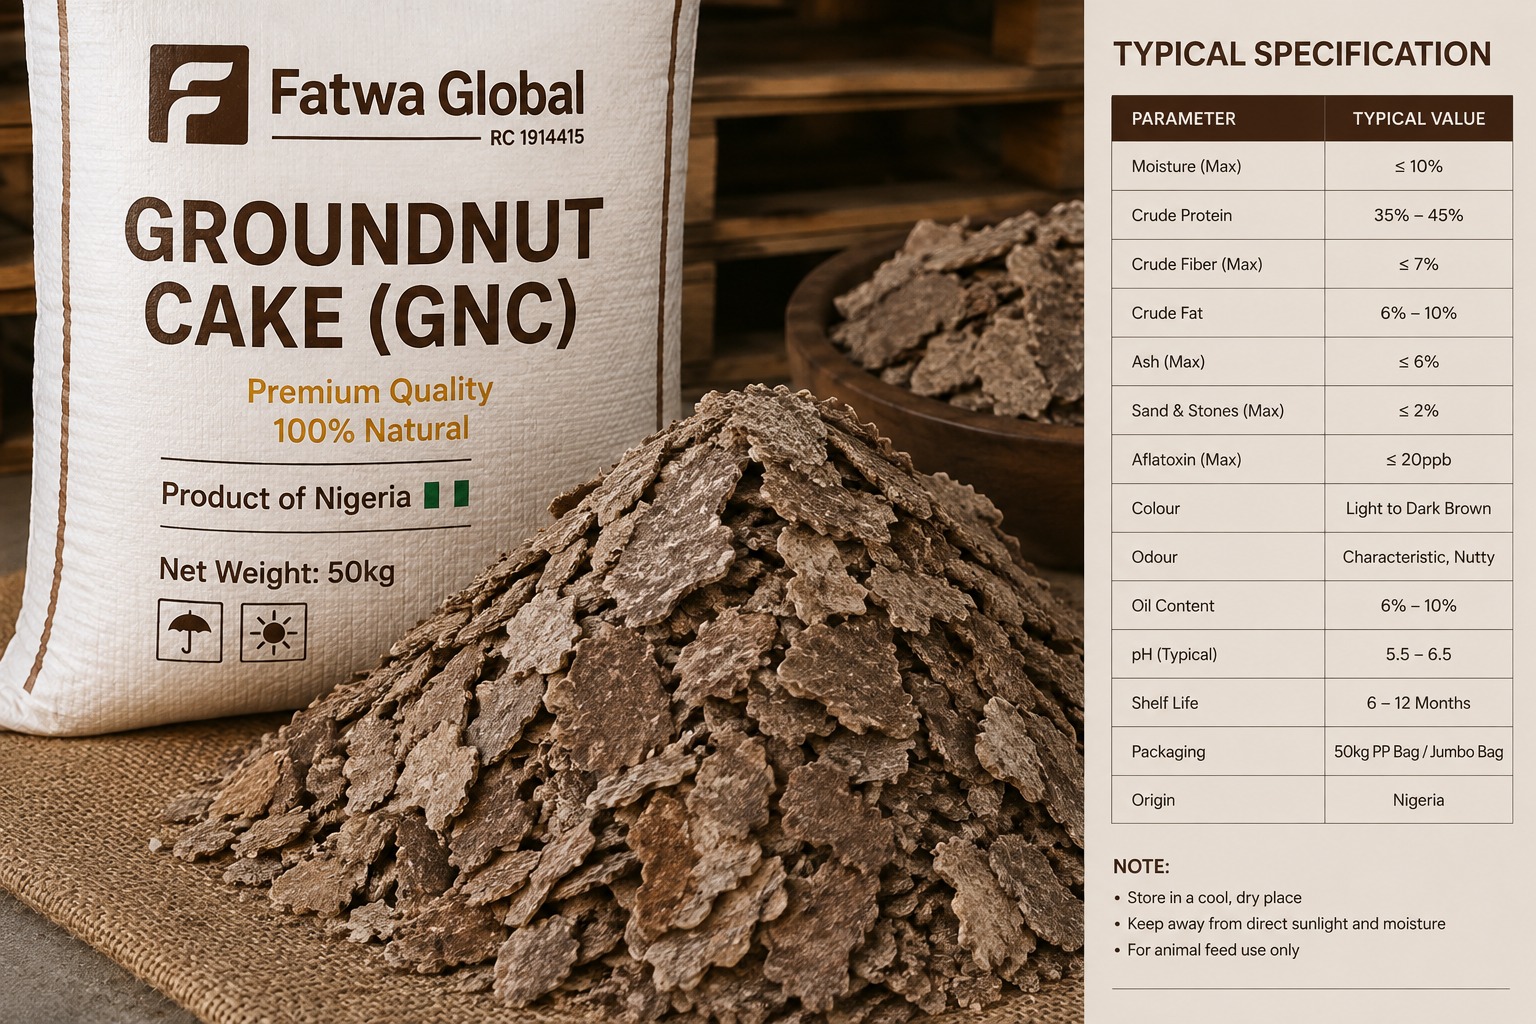Click the sun keep-from-sunlight icon on the bag

point(274,632)
